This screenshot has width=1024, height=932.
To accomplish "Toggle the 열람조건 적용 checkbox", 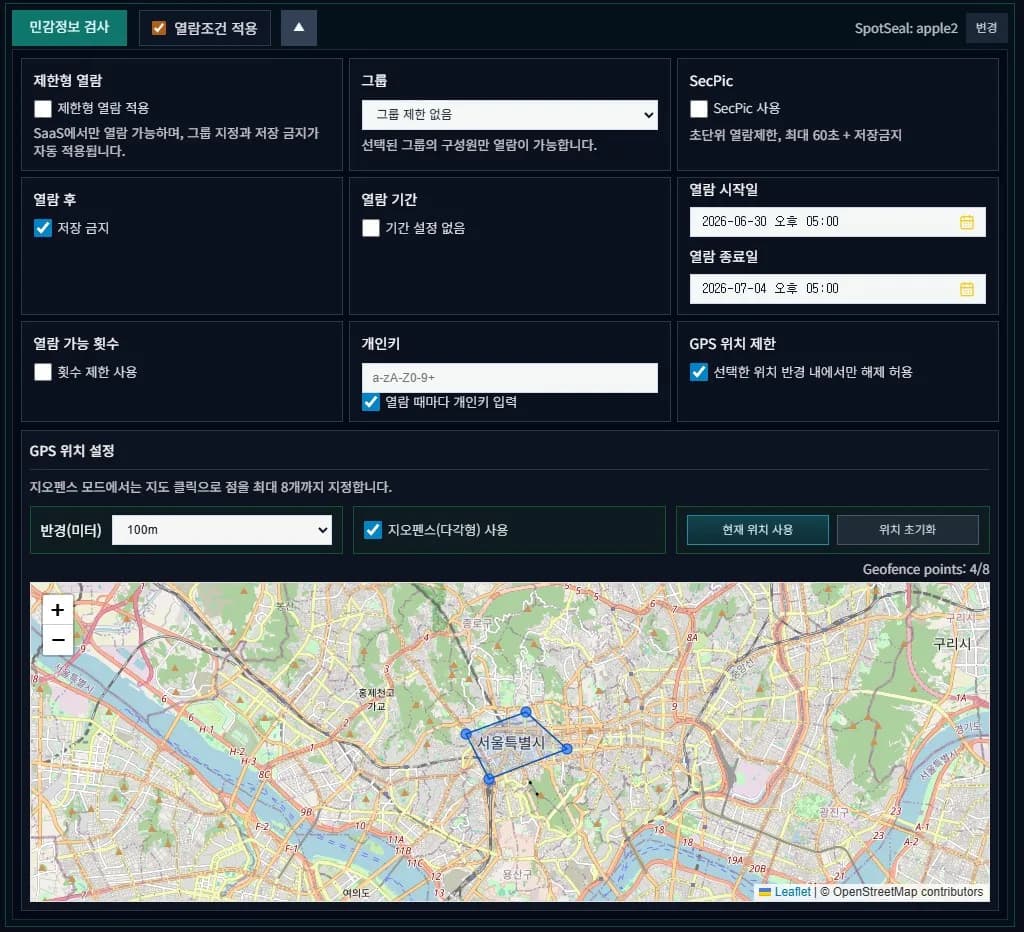I will pyautogui.click(x=159, y=27).
